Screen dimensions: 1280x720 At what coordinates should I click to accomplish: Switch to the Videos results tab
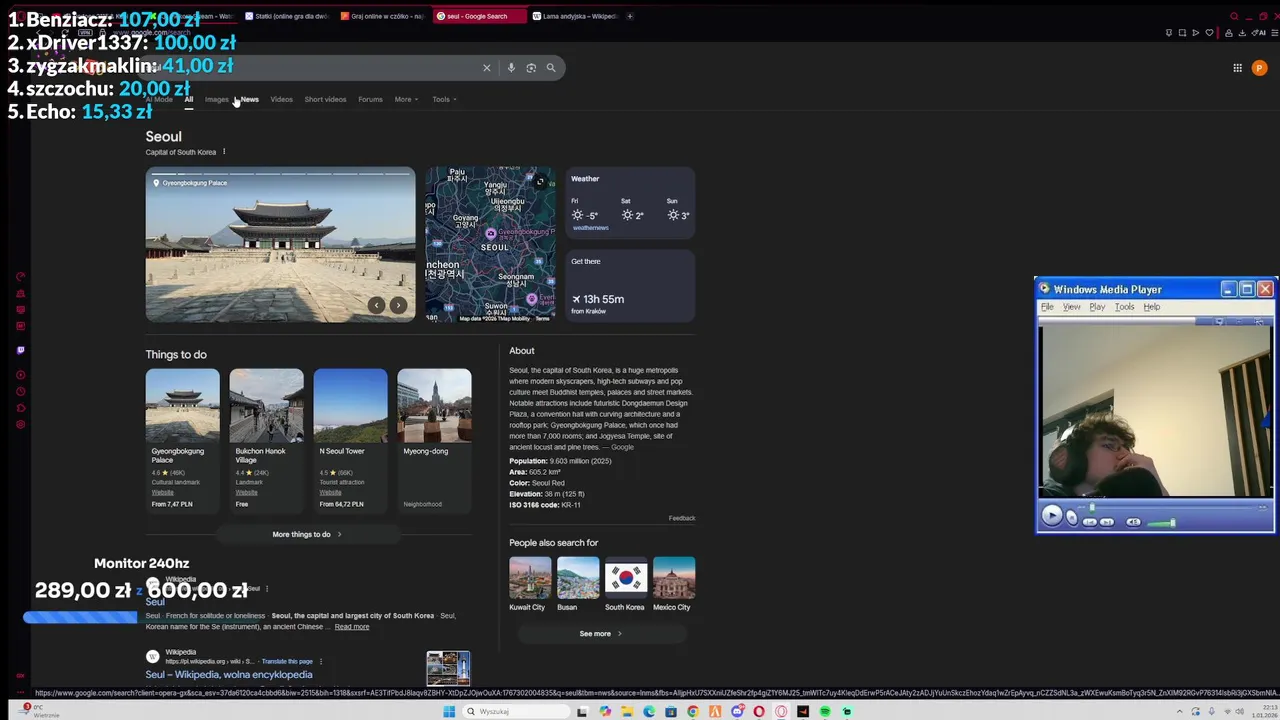[x=281, y=99]
